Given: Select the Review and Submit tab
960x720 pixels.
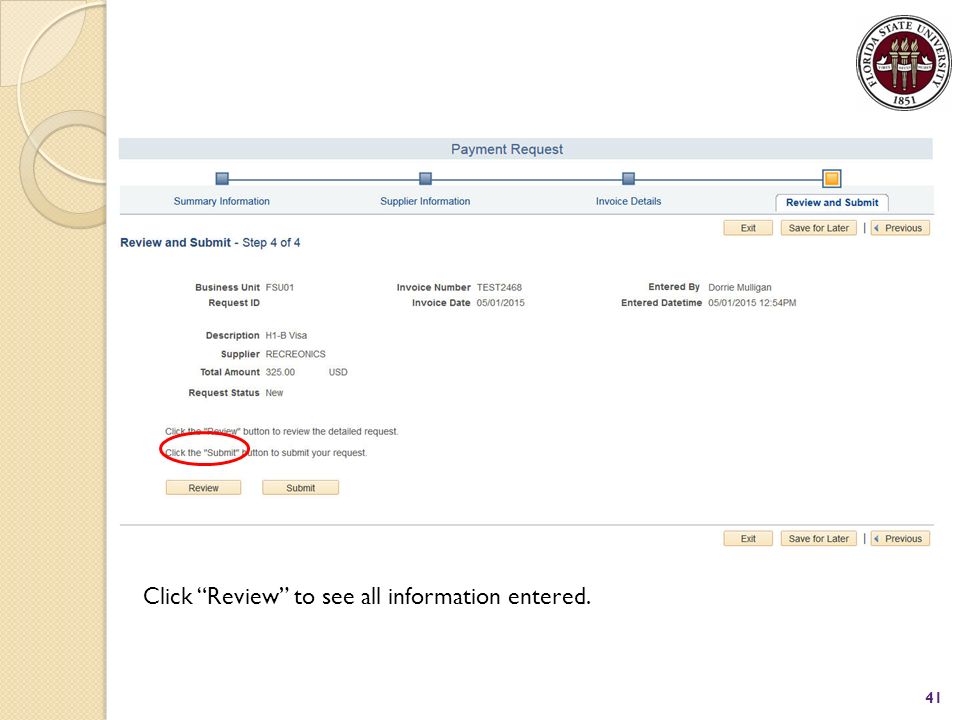Looking at the screenshot, I should point(832,203).
